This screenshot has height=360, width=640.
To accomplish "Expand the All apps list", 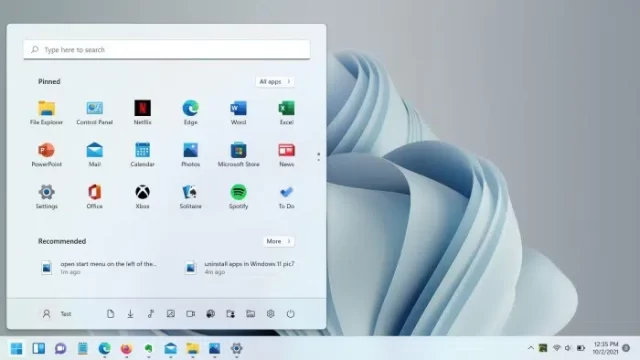I will pyautogui.click(x=275, y=82).
